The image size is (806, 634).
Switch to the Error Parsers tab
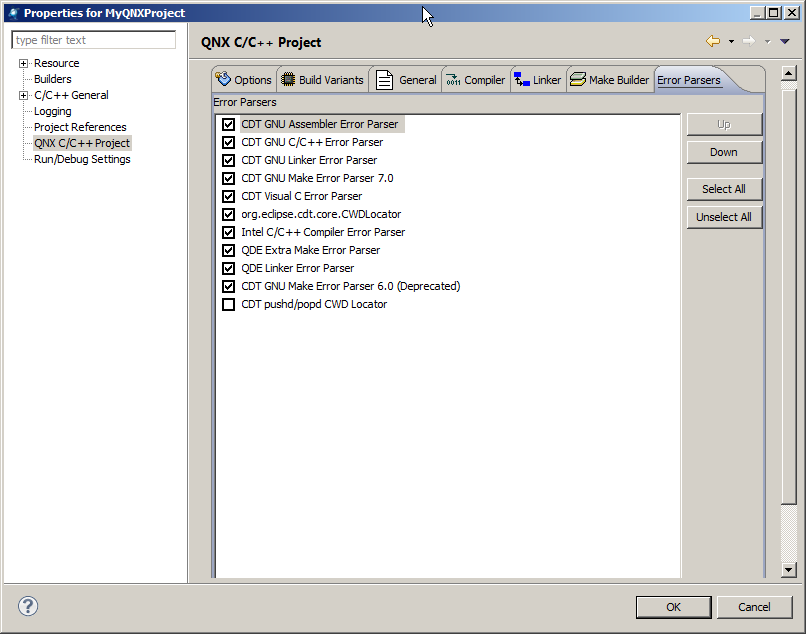(689, 80)
